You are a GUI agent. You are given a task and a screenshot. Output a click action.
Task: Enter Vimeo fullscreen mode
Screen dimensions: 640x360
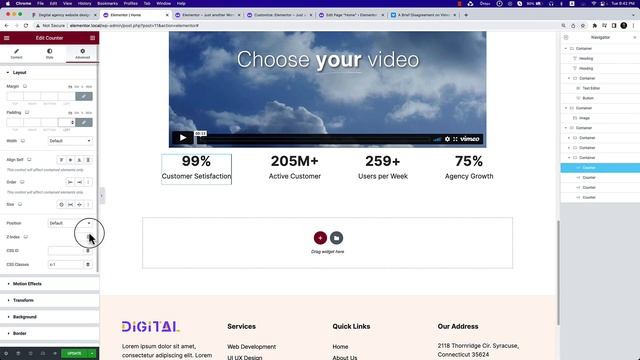click(x=456, y=139)
